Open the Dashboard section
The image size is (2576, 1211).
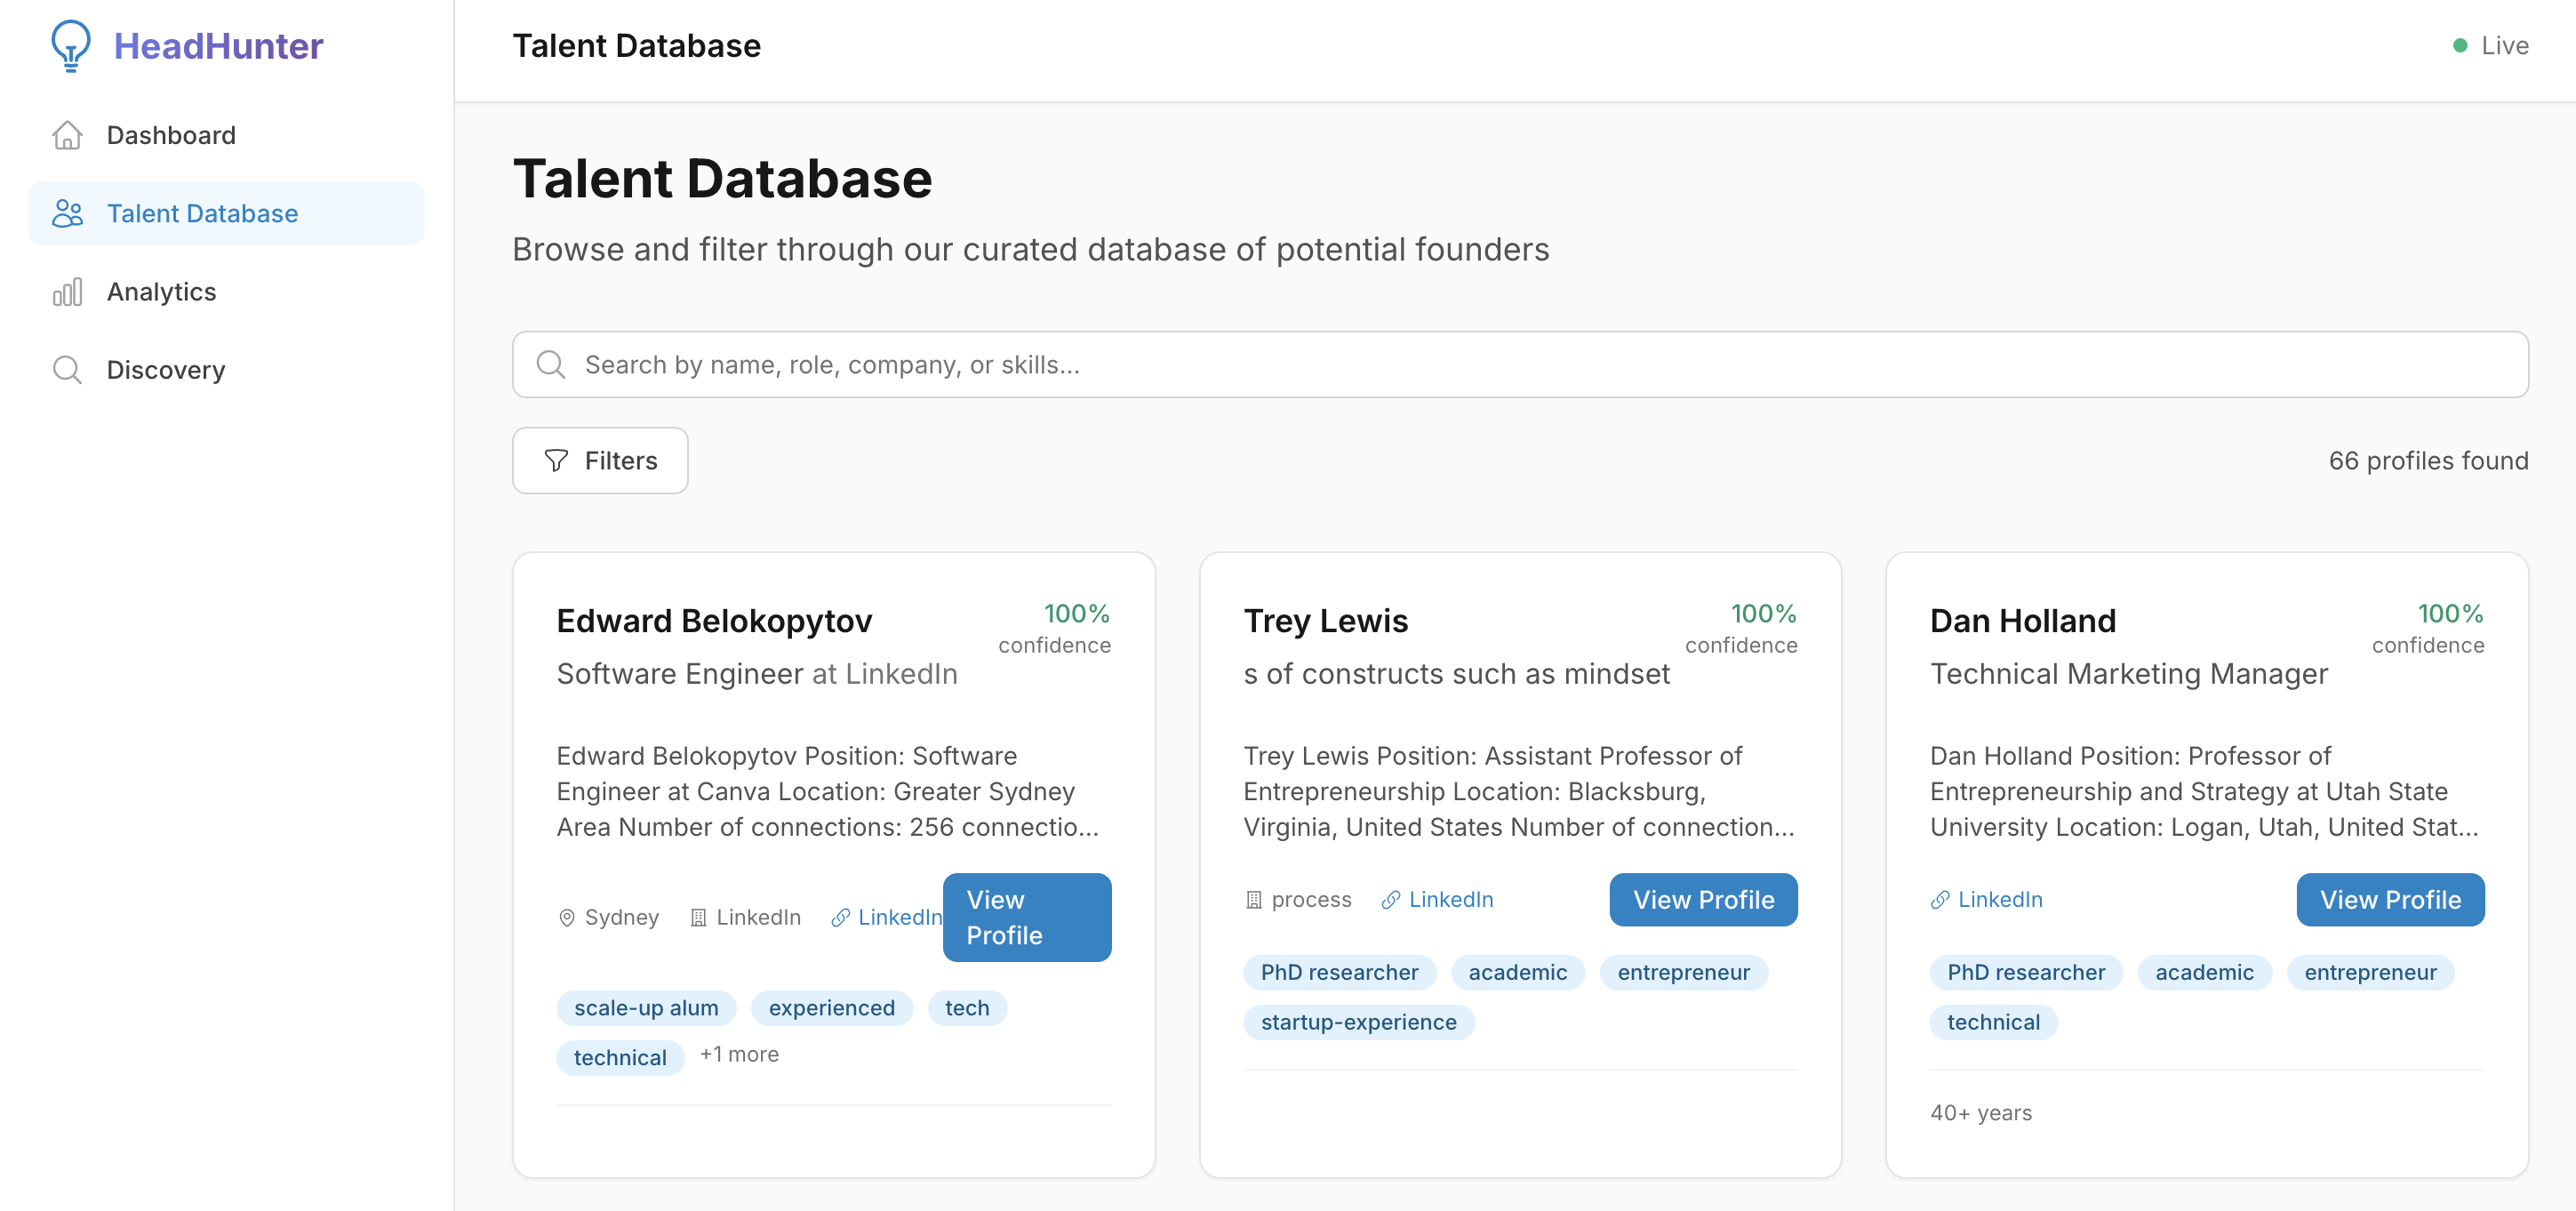click(171, 135)
